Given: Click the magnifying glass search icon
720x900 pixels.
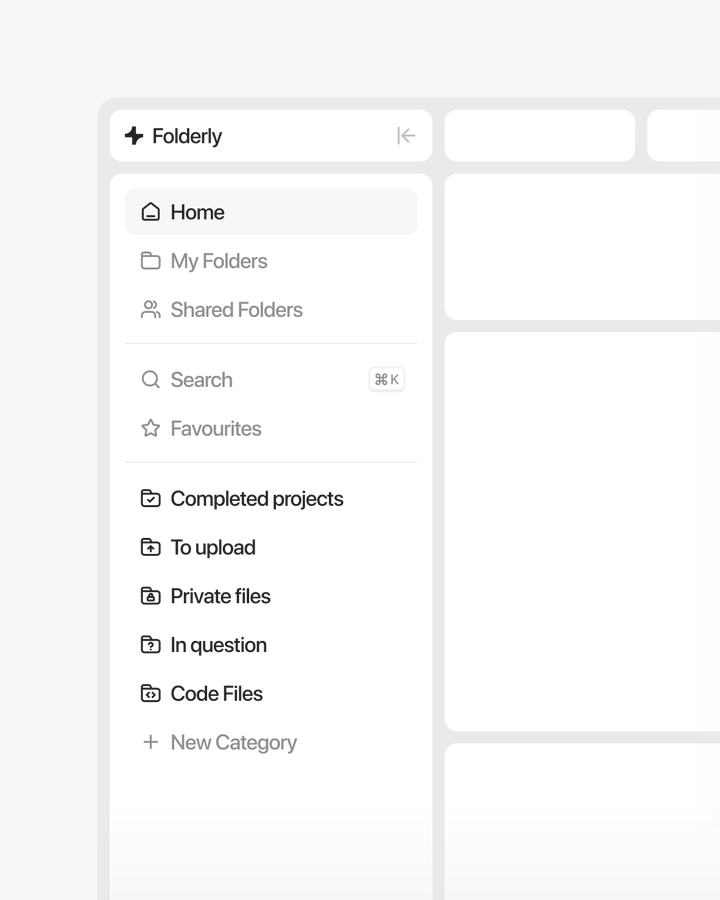Looking at the screenshot, I should pyautogui.click(x=151, y=380).
